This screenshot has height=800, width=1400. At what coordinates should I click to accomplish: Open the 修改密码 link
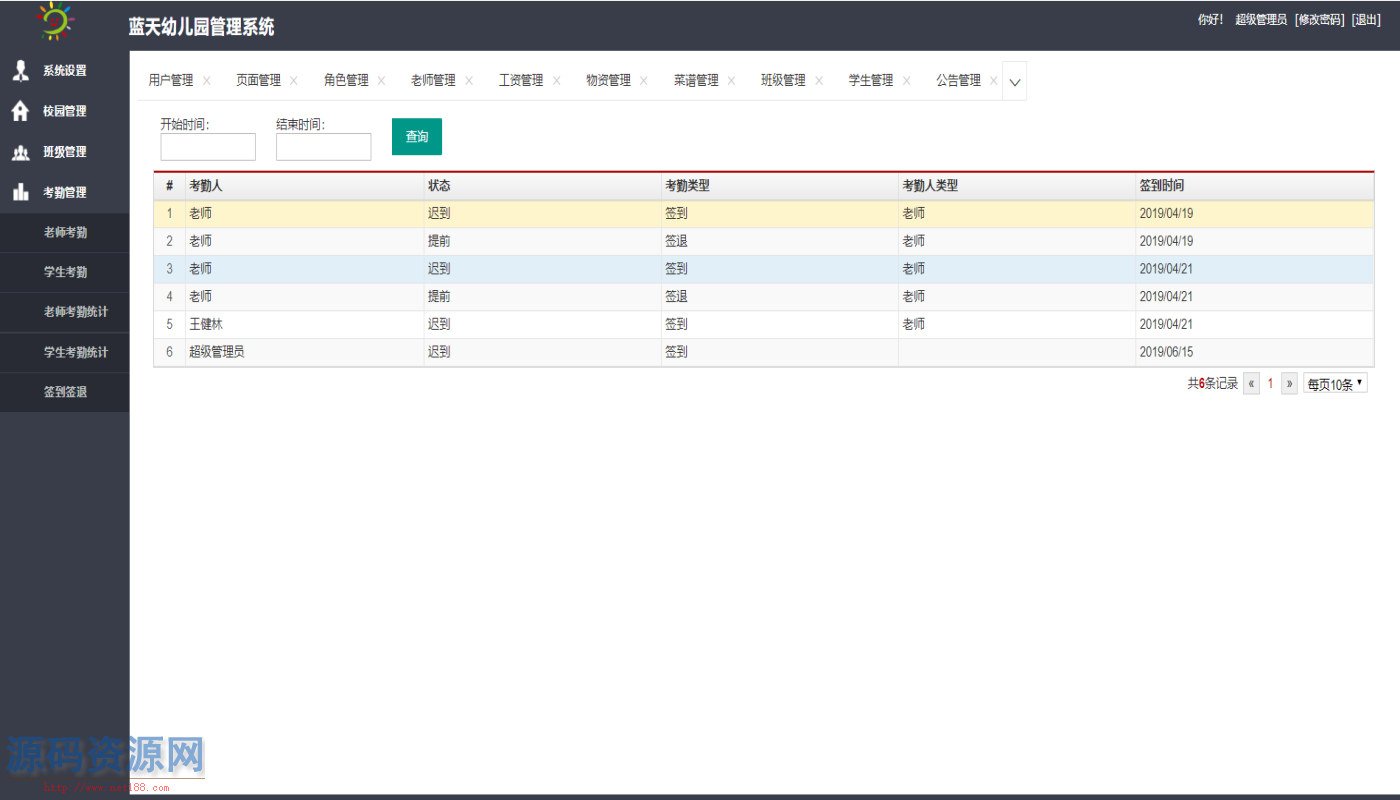(1318, 20)
